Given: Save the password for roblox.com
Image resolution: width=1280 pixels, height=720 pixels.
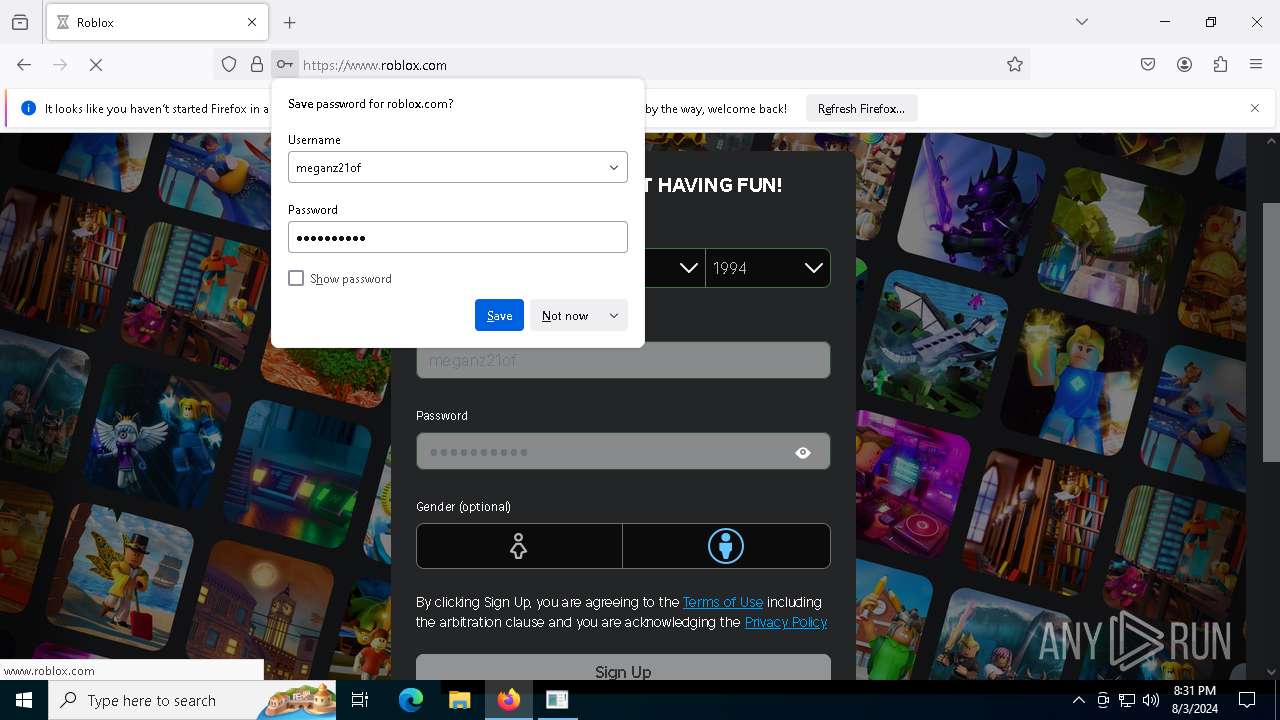Looking at the screenshot, I should pos(499,315).
